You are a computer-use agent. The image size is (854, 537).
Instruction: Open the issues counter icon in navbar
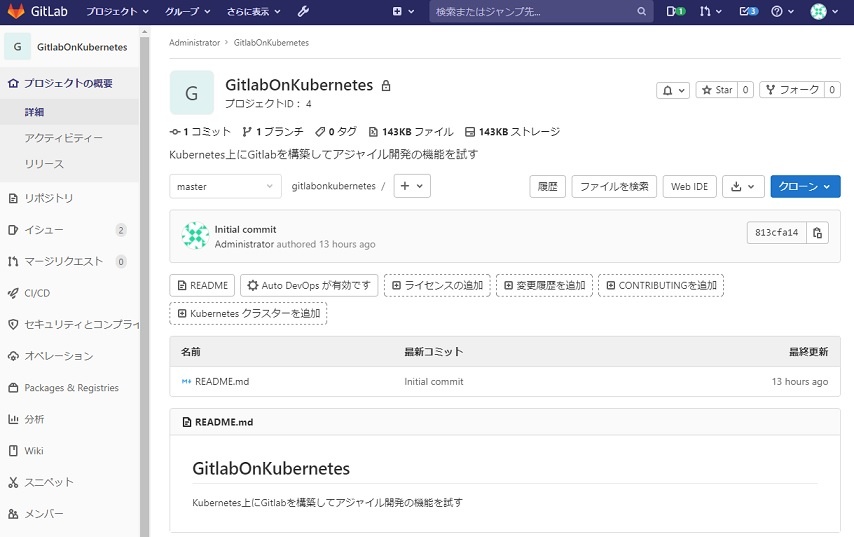[x=676, y=11]
